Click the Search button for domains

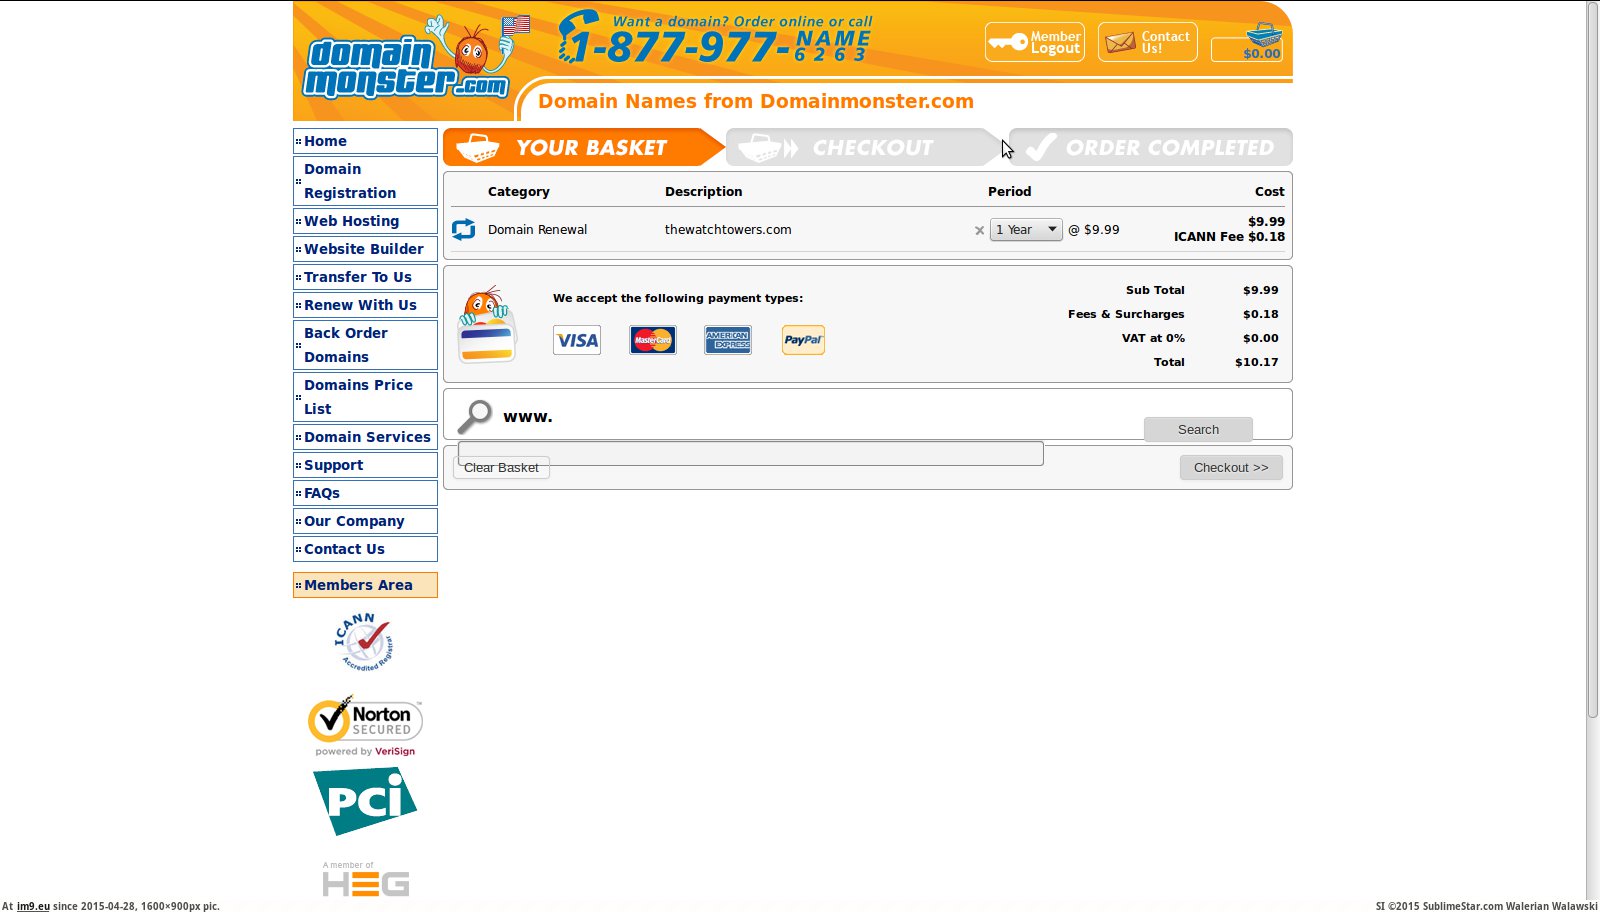[1198, 430]
